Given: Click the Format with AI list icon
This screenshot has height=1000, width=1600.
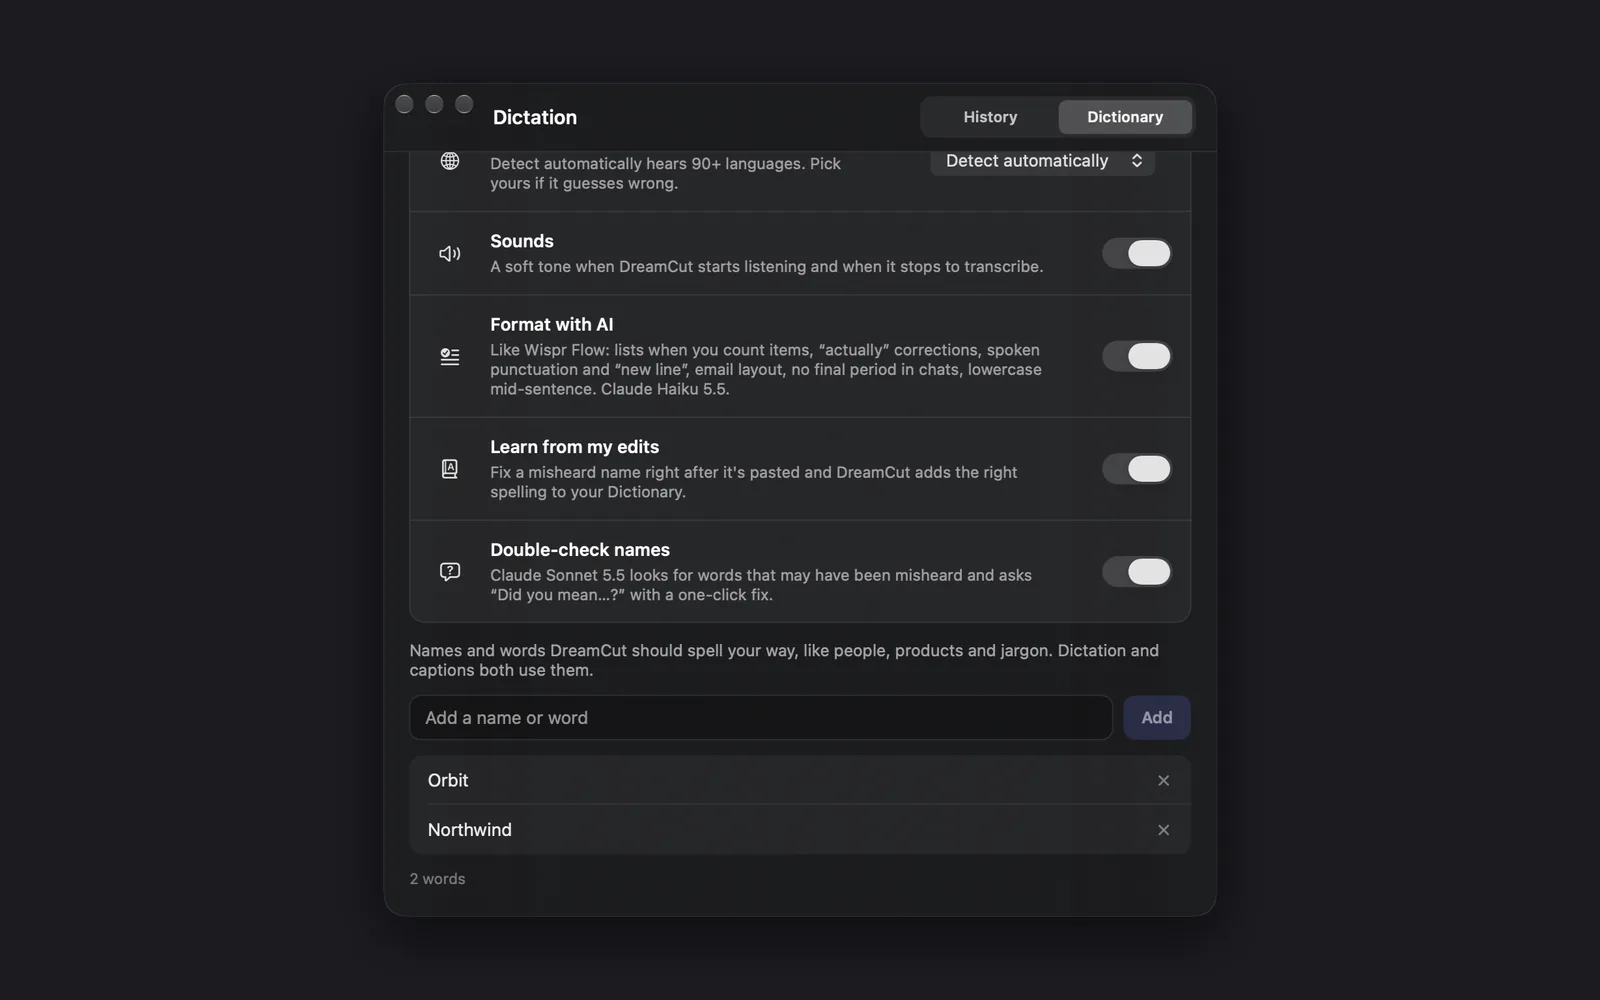Looking at the screenshot, I should 450,356.
